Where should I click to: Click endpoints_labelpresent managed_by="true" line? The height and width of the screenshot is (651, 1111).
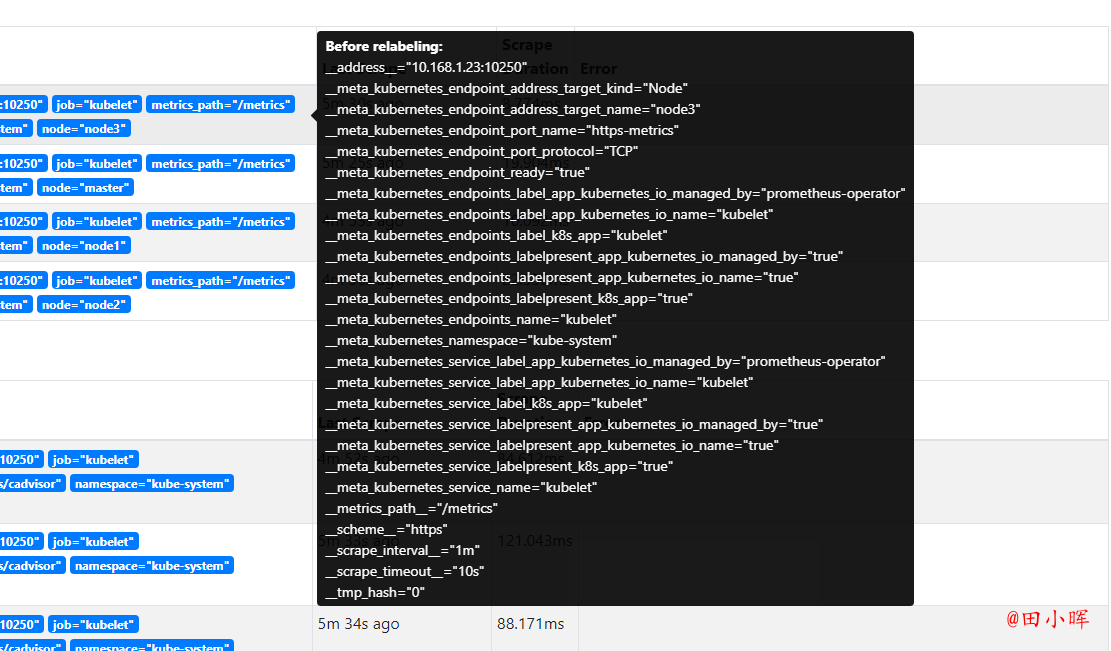pos(584,256)
